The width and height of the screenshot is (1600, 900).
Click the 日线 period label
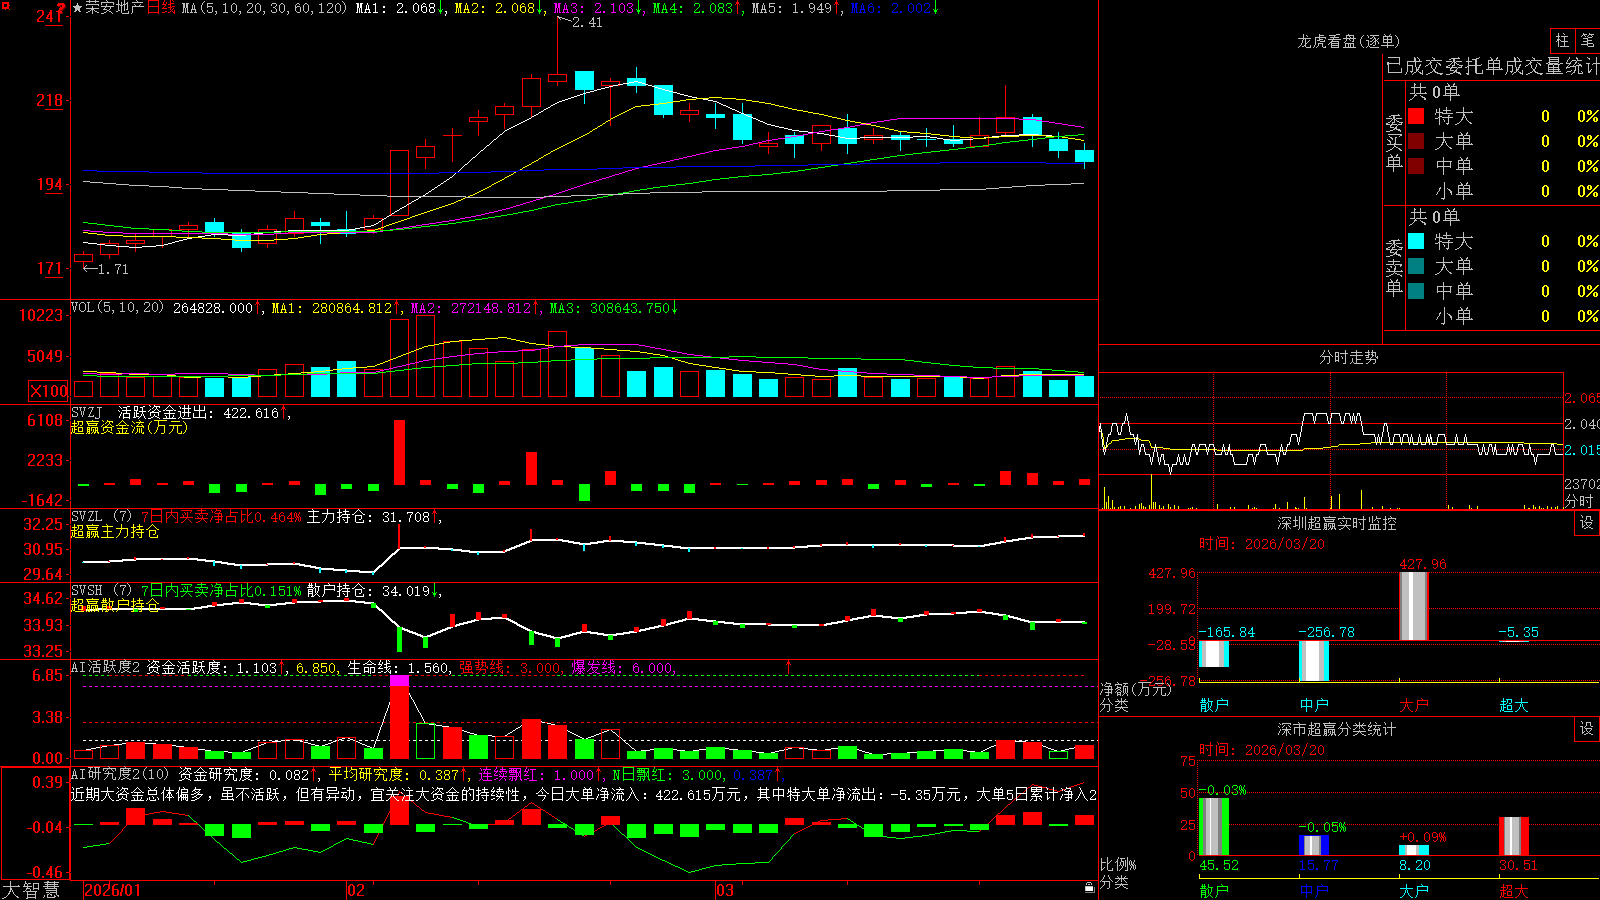[161, 8]
